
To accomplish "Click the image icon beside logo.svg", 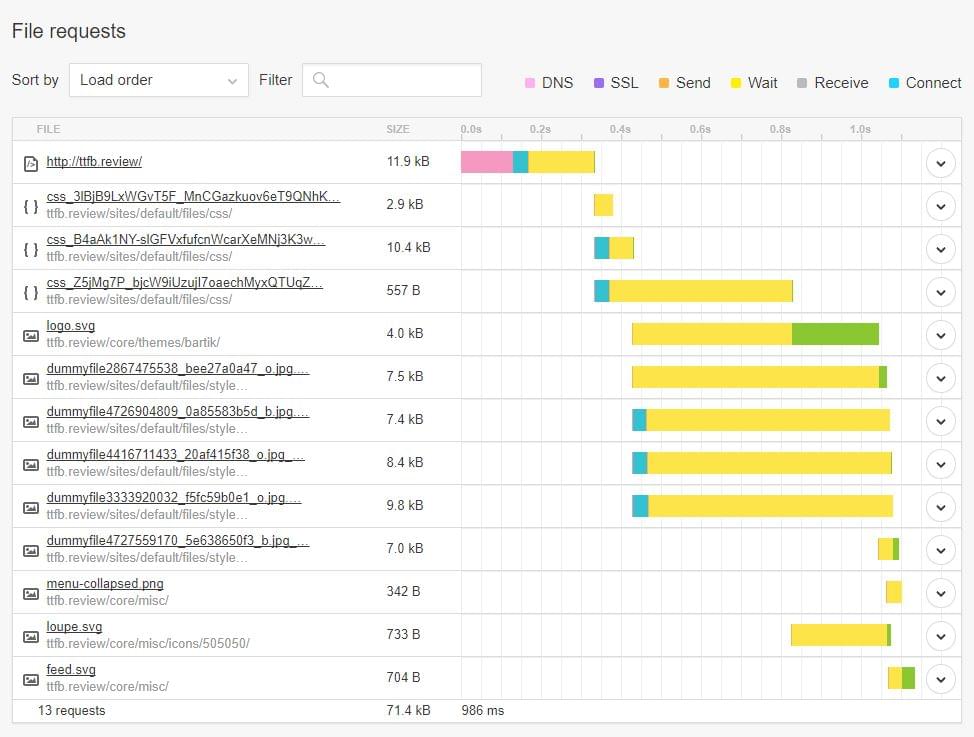I will coord(31,334).
